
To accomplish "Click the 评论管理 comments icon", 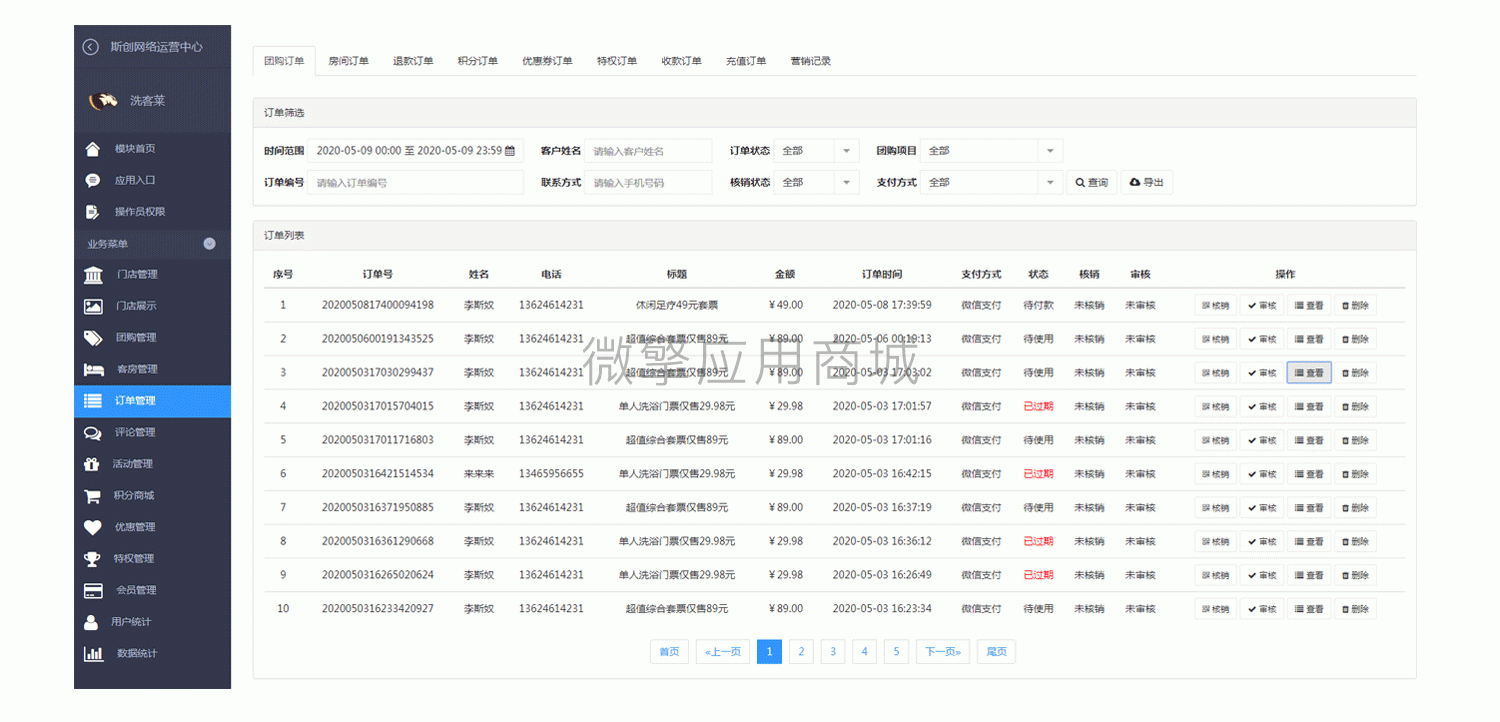I will [x=93, y=433].
